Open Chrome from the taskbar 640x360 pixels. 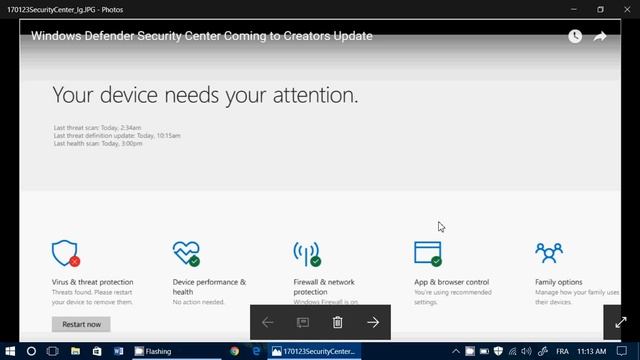234,351
